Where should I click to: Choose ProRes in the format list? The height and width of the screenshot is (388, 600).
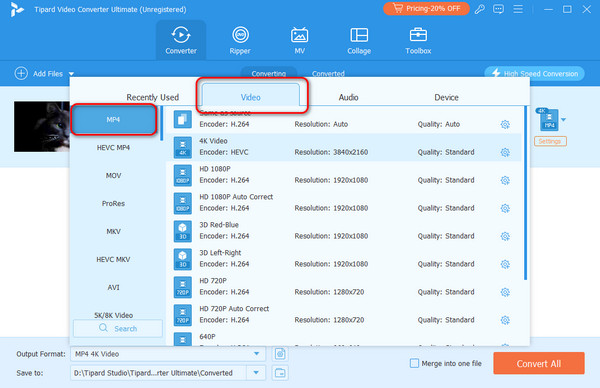pos(113,204)
